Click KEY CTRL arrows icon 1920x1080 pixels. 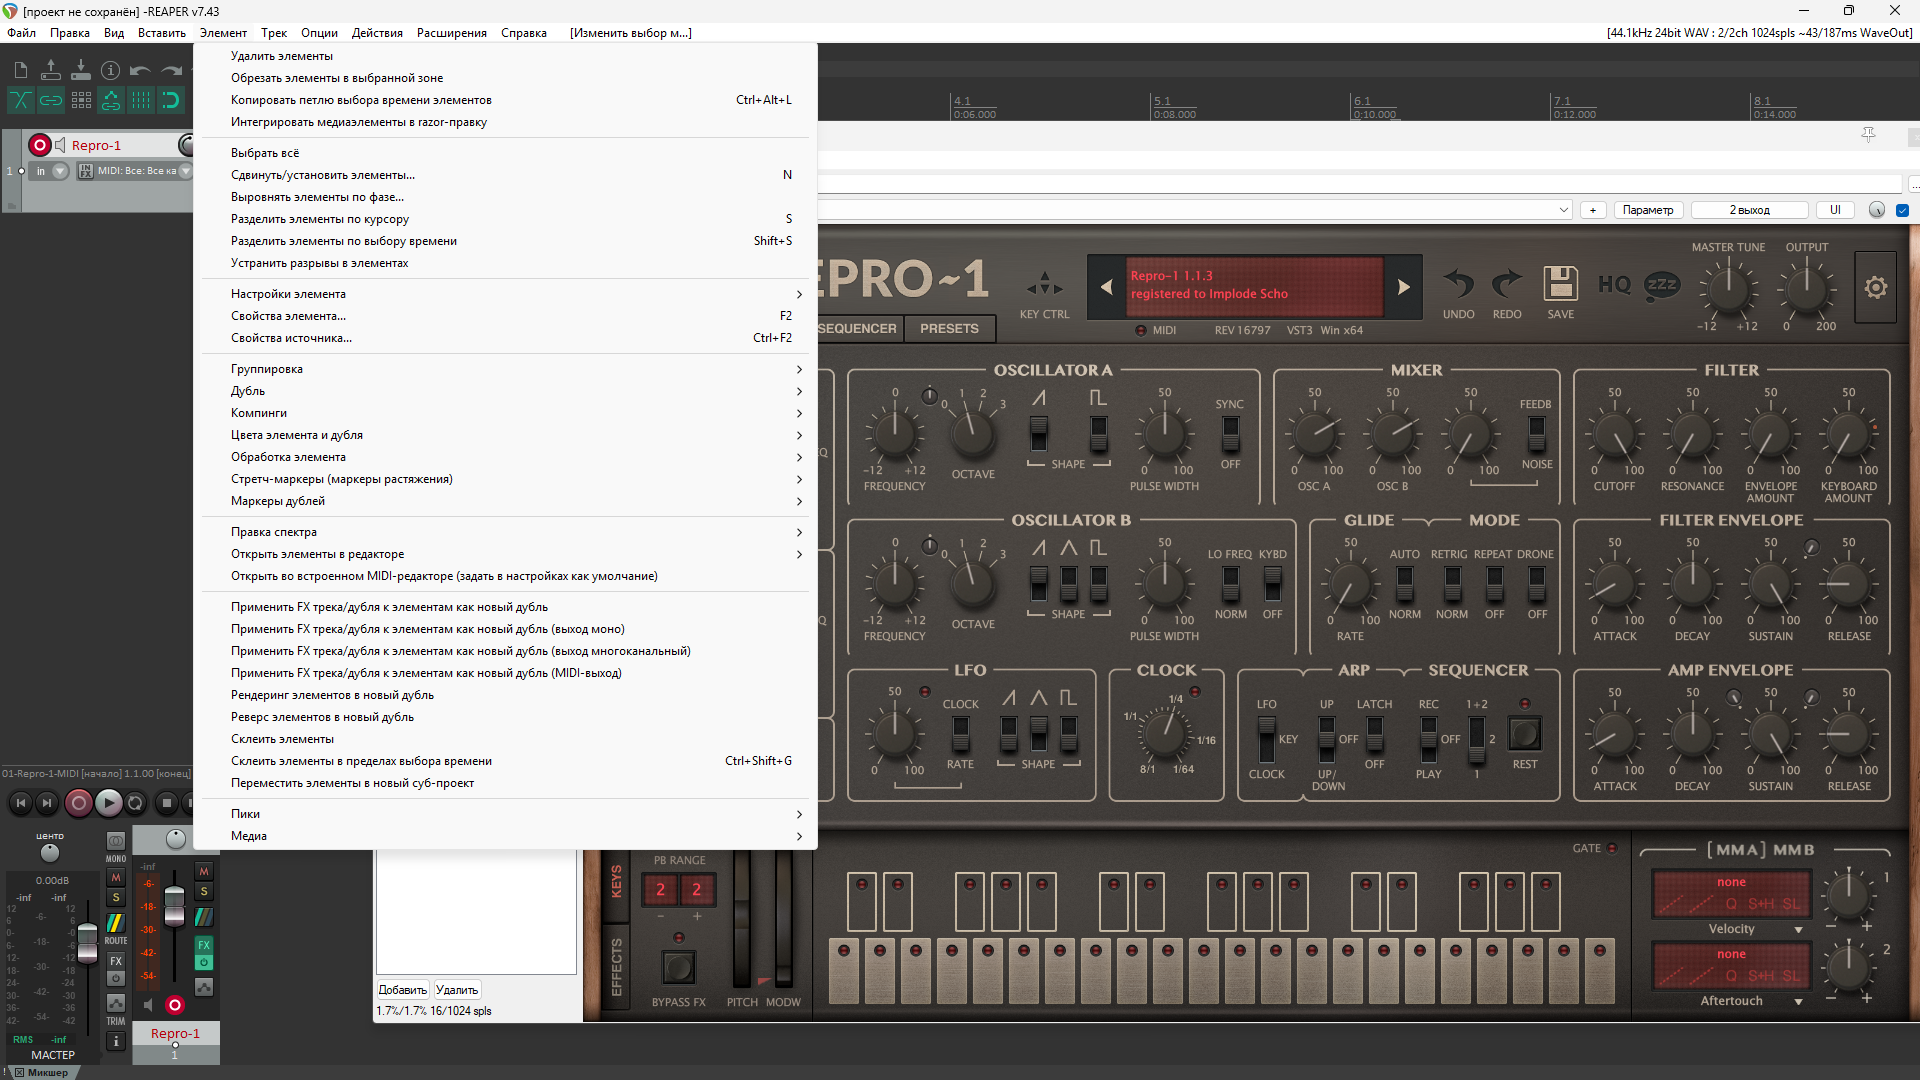tap(1044, 285)
